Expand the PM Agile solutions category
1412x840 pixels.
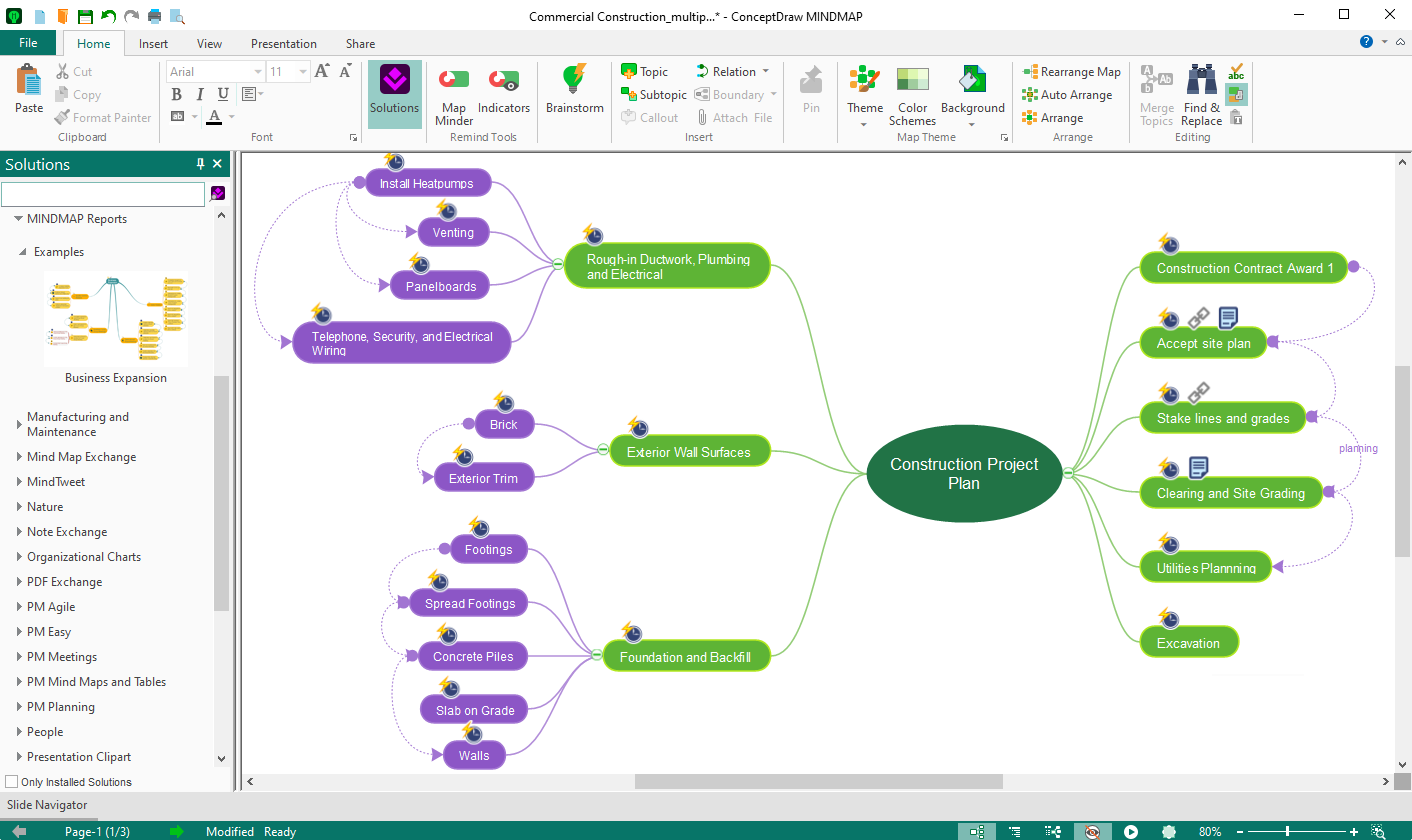click(x=19, y=607)
